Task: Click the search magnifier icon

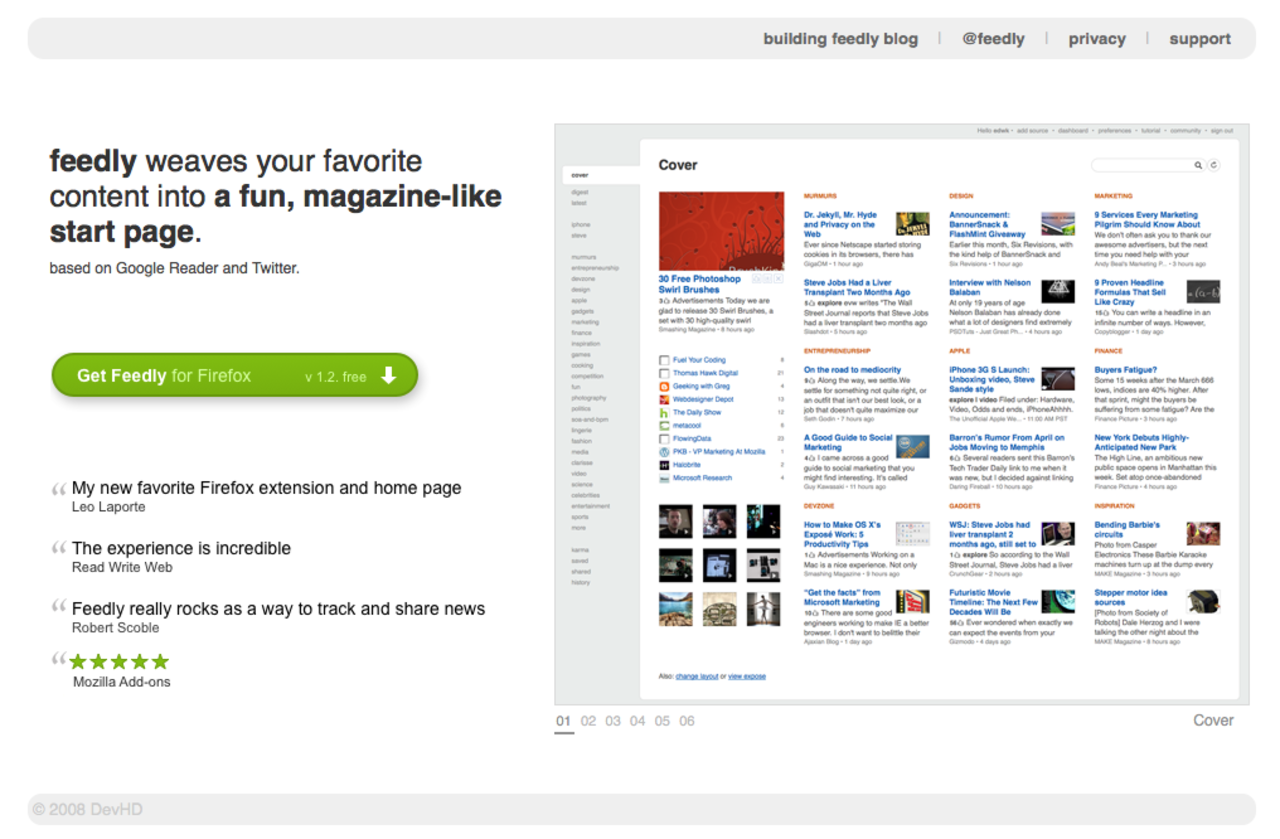Action: [1198, 165]
